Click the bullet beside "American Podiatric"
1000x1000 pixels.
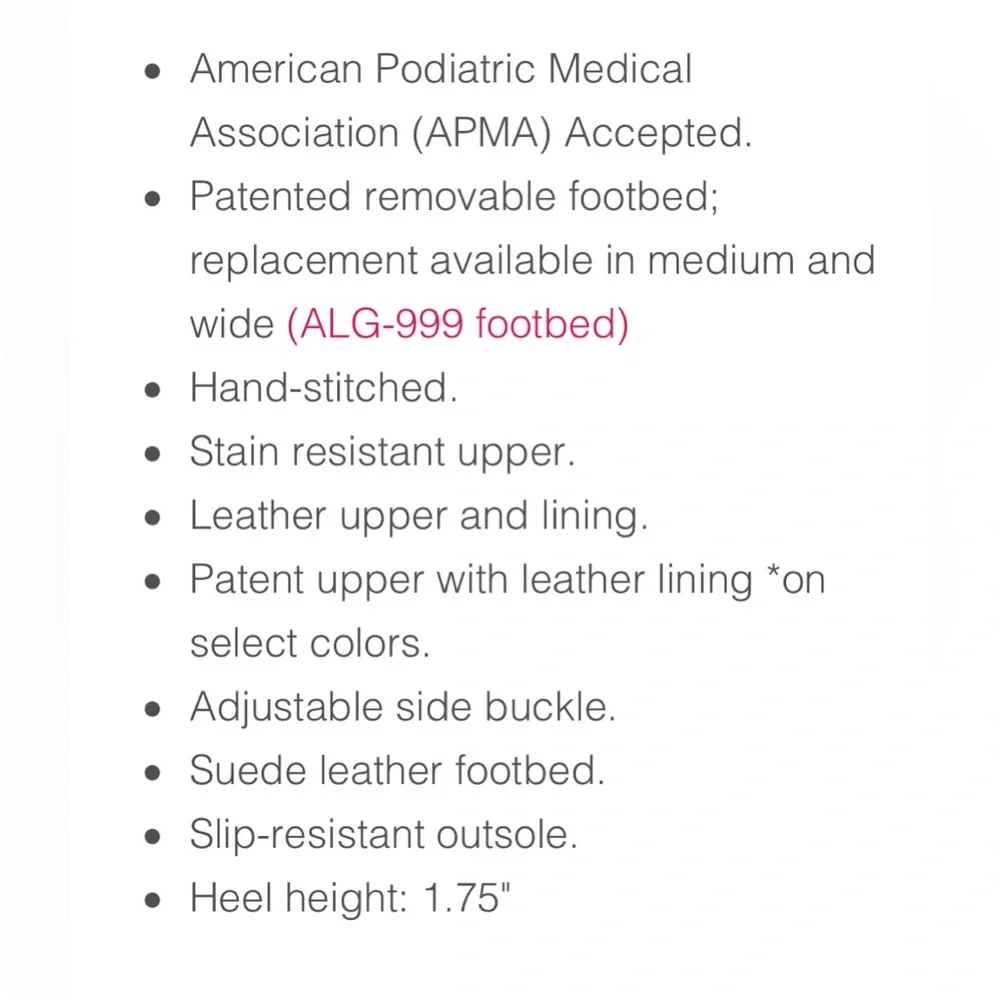(x=152, y=72)
